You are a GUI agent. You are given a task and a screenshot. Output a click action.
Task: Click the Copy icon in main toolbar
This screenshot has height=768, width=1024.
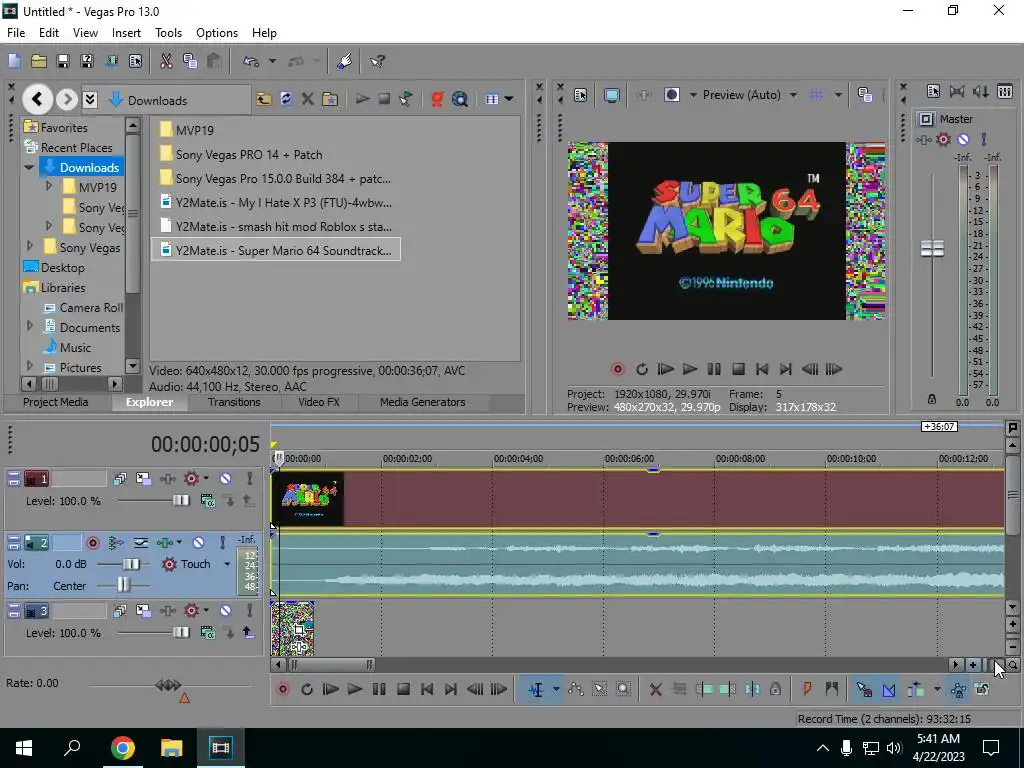pyautogui.click(x=190, y=61)
